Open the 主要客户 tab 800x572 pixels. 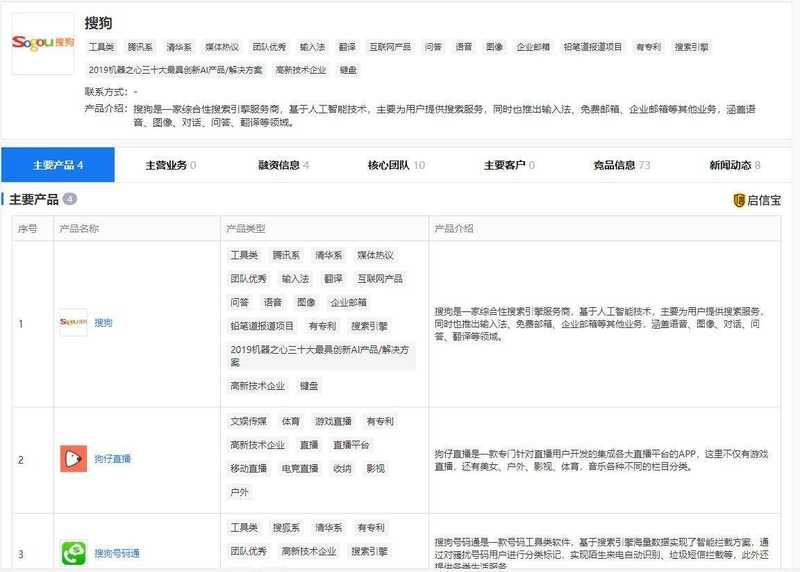tap(509, 165)
